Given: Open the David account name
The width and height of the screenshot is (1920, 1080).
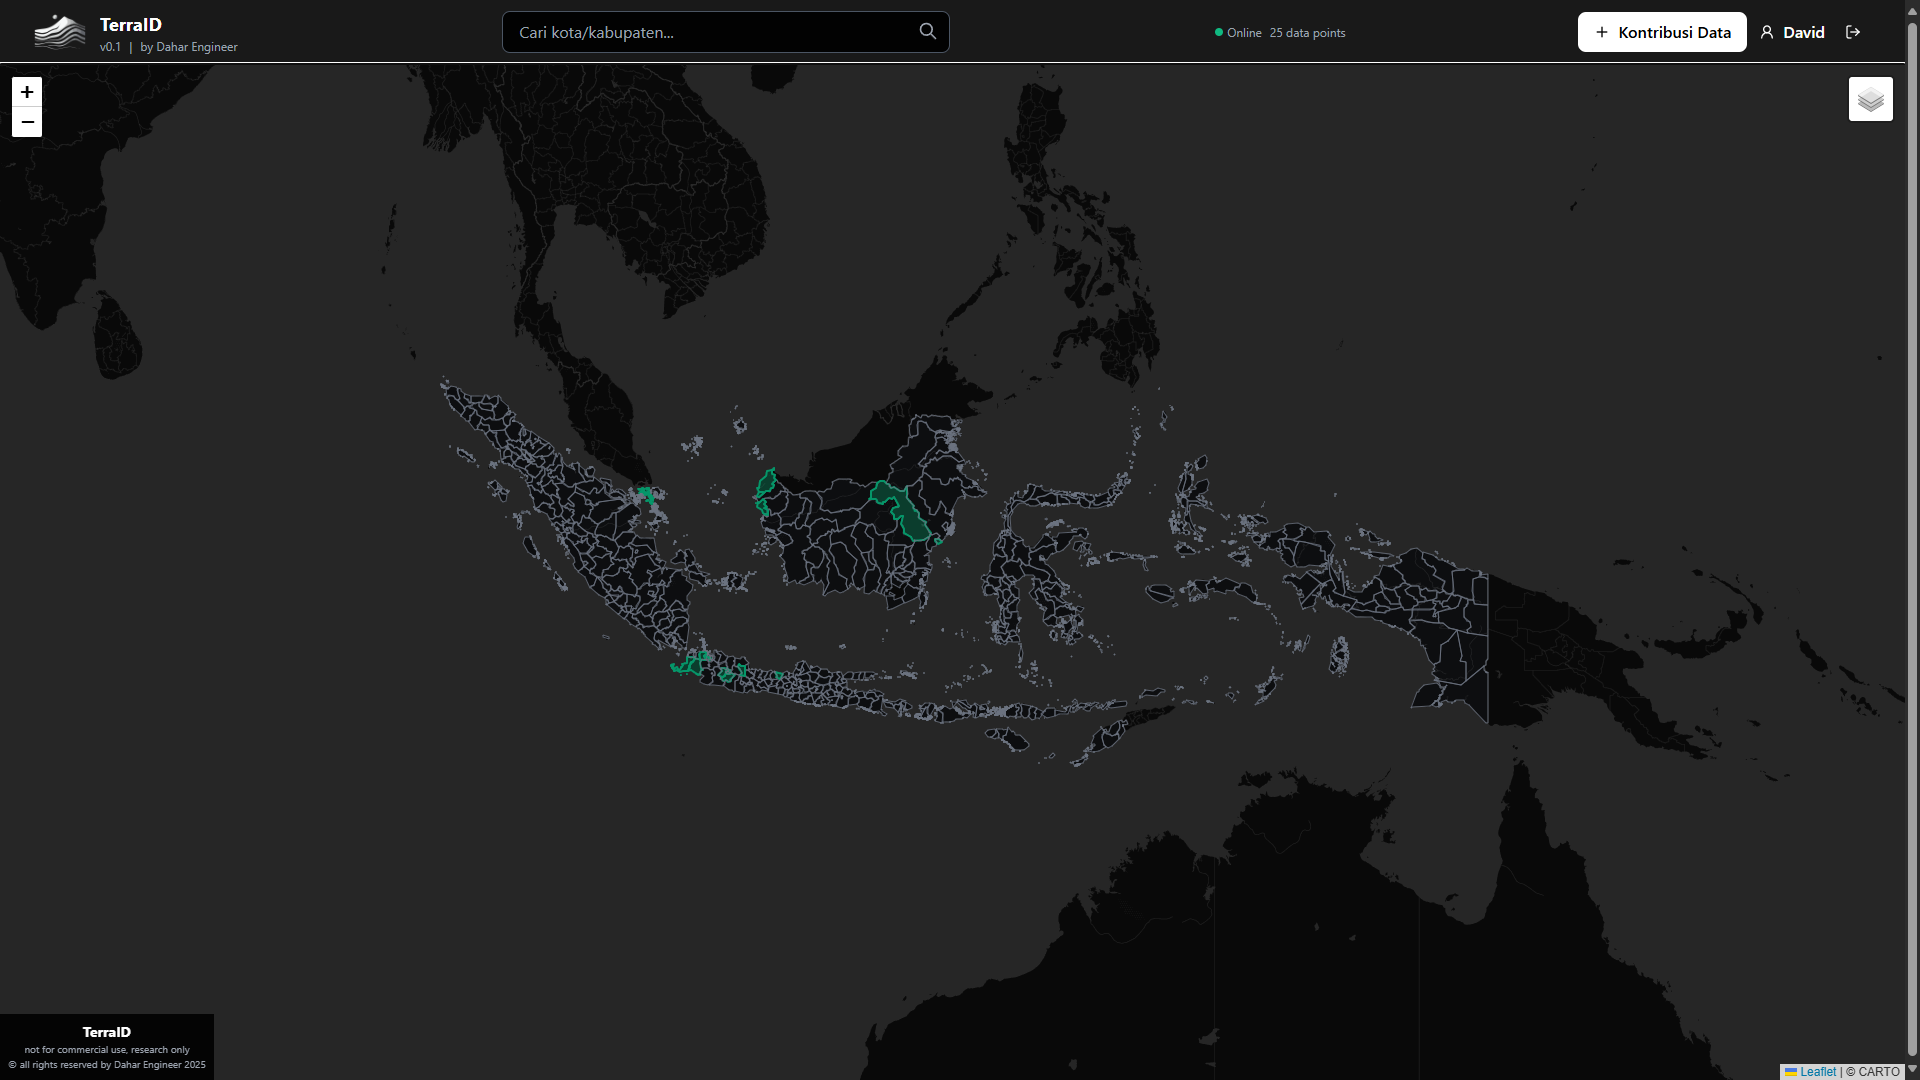Looking at the screenshot, I should pyautogui.click(x=1803, y=32).
